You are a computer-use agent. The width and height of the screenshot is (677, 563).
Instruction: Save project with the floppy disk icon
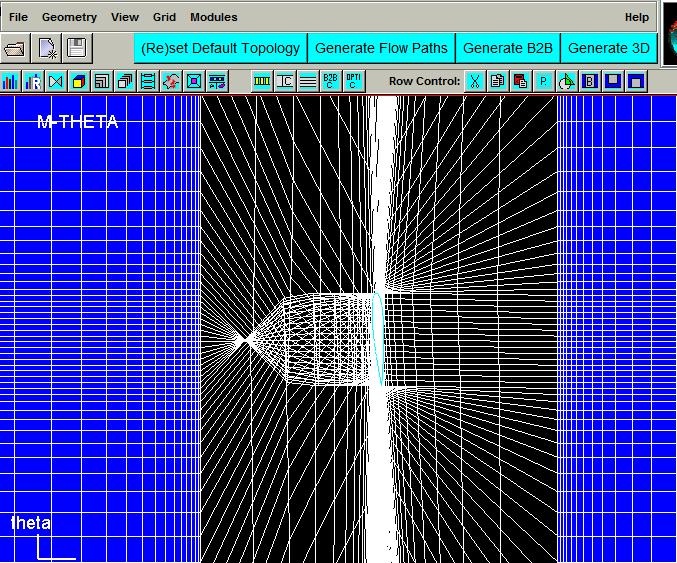(77, 48)
